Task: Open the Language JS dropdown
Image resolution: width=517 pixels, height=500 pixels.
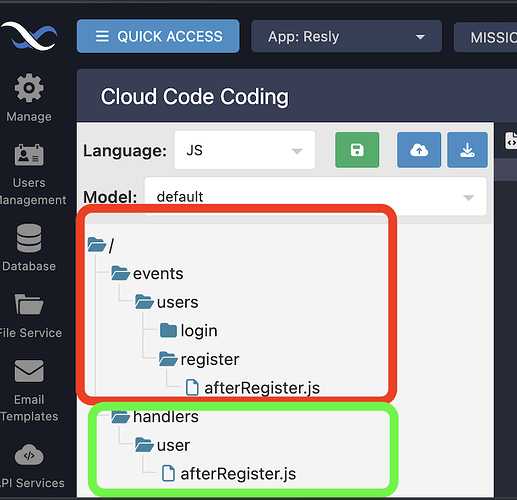Action: pos(244,150)
